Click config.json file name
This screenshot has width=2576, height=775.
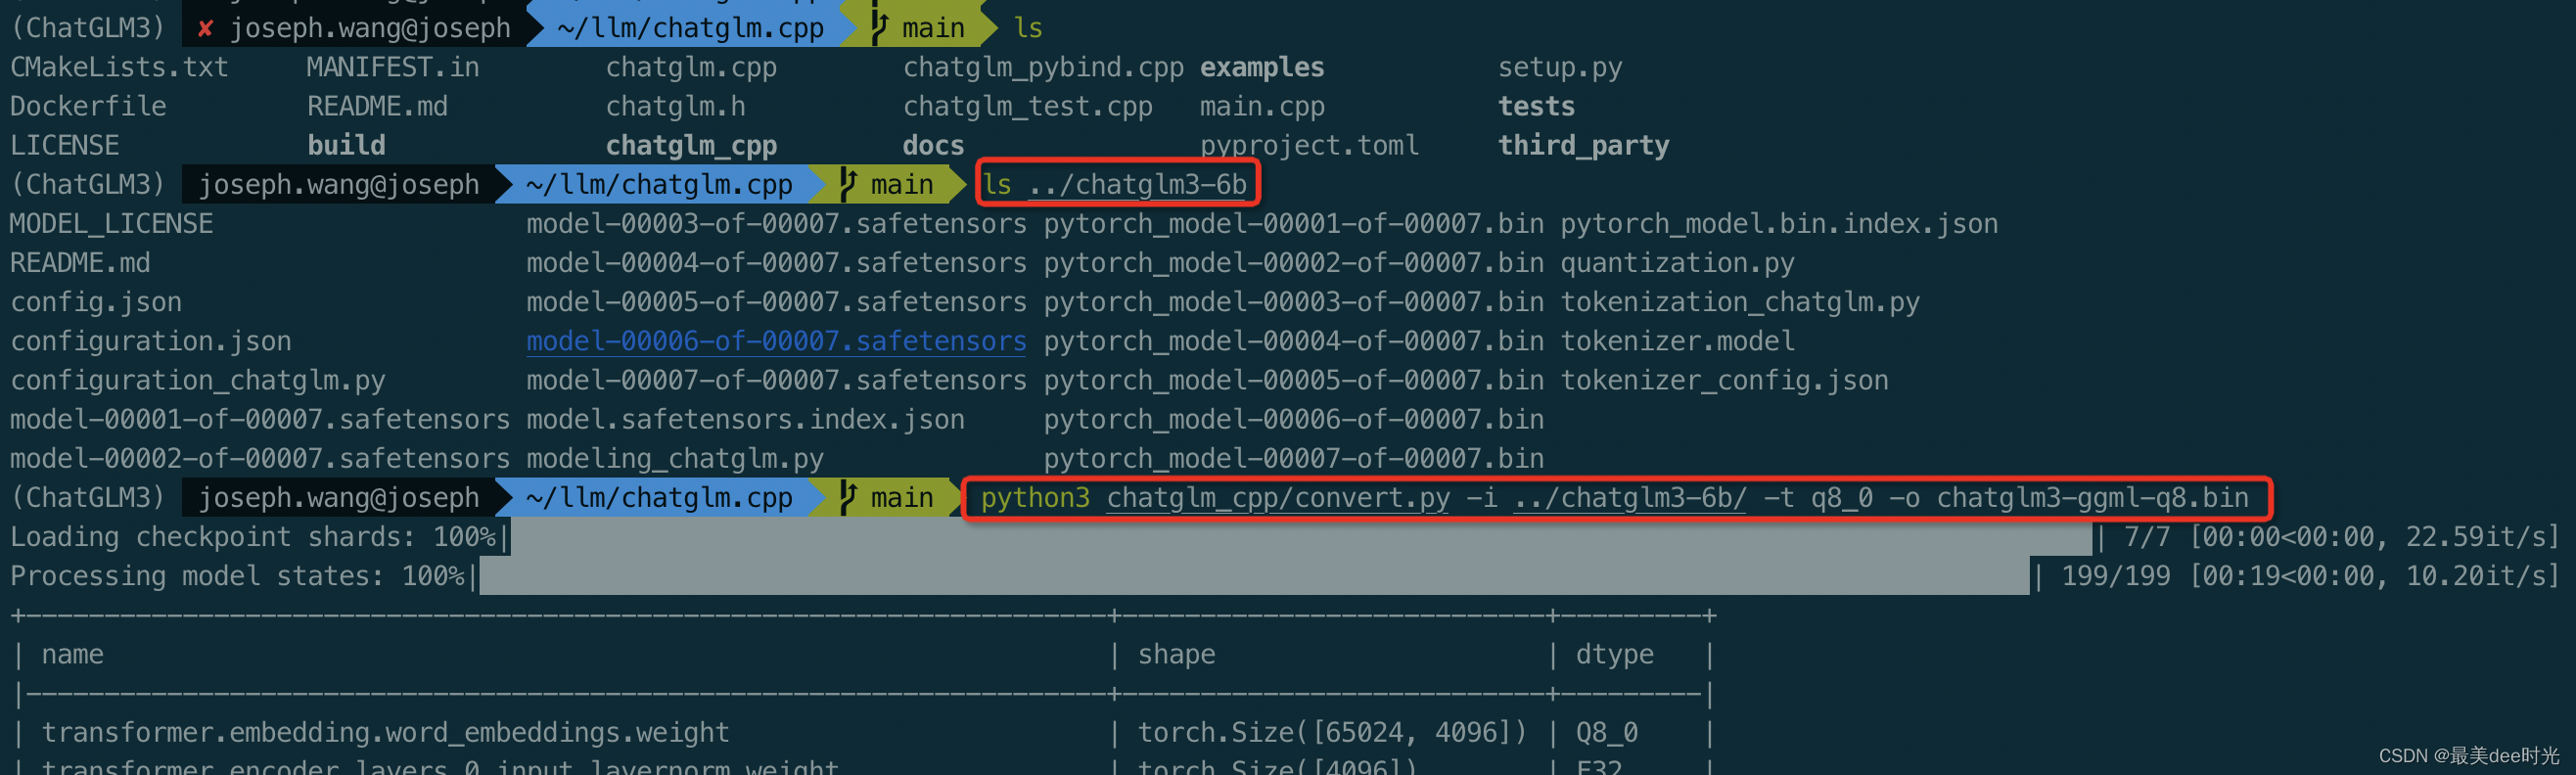(96, 302)
